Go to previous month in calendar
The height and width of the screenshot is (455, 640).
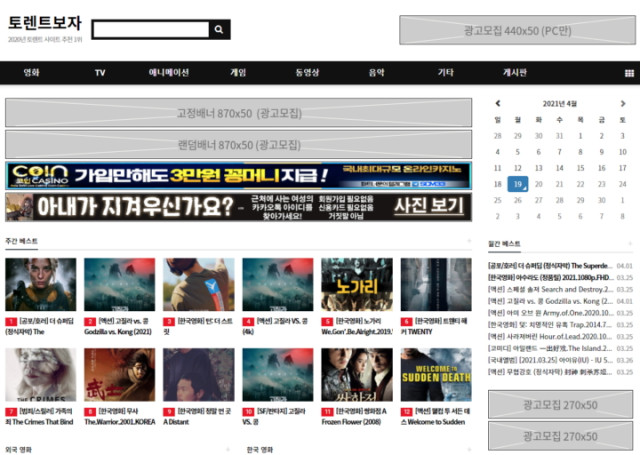click(498, 104)
